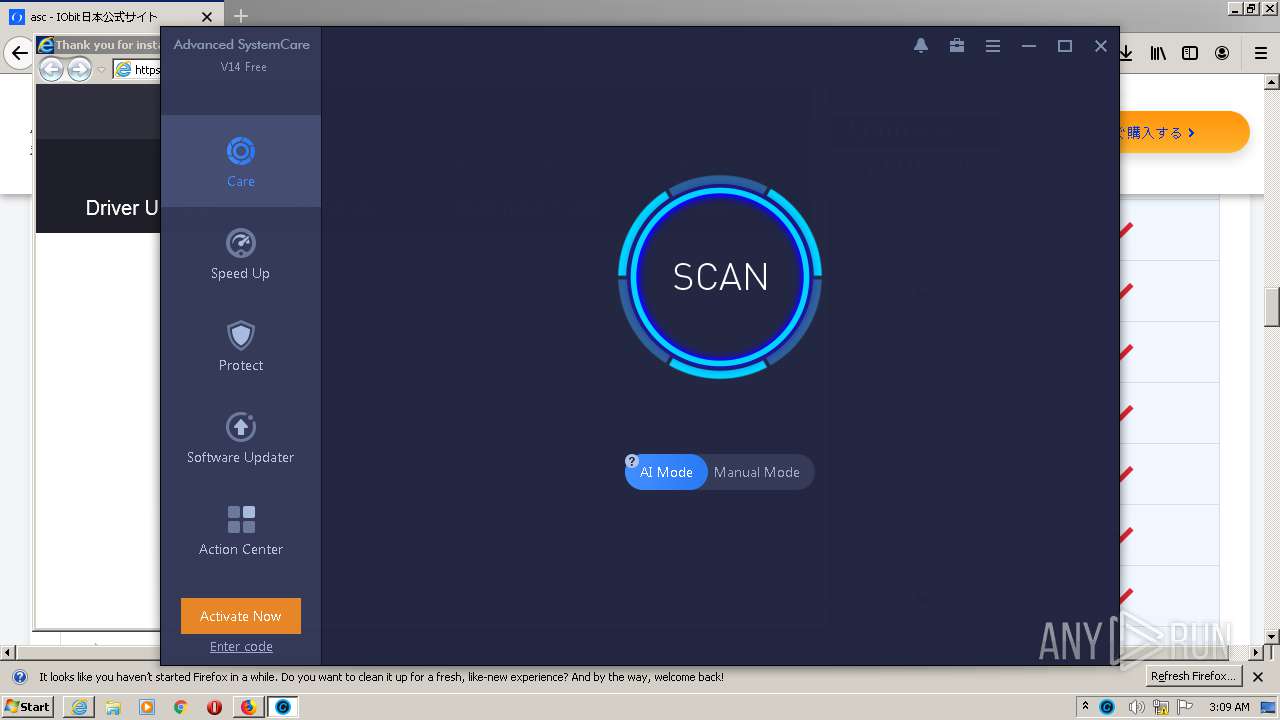Click the Internet Explorer address field

[x=137, y=70]
